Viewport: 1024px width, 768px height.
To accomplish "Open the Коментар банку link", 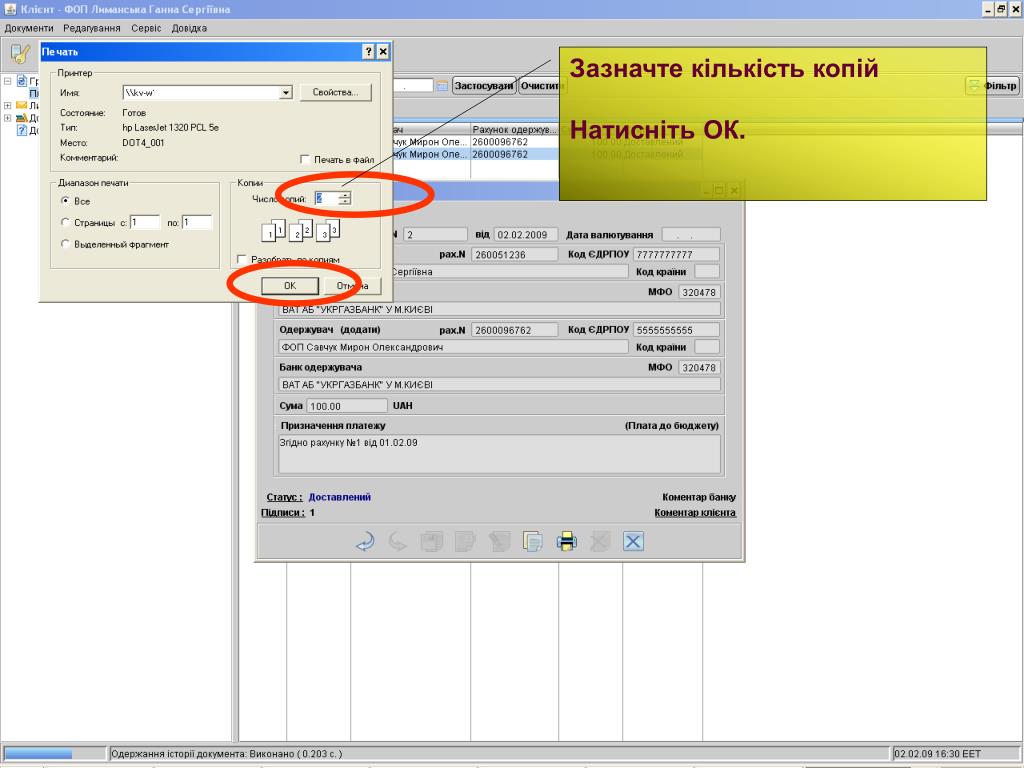I will pos(699,497).
